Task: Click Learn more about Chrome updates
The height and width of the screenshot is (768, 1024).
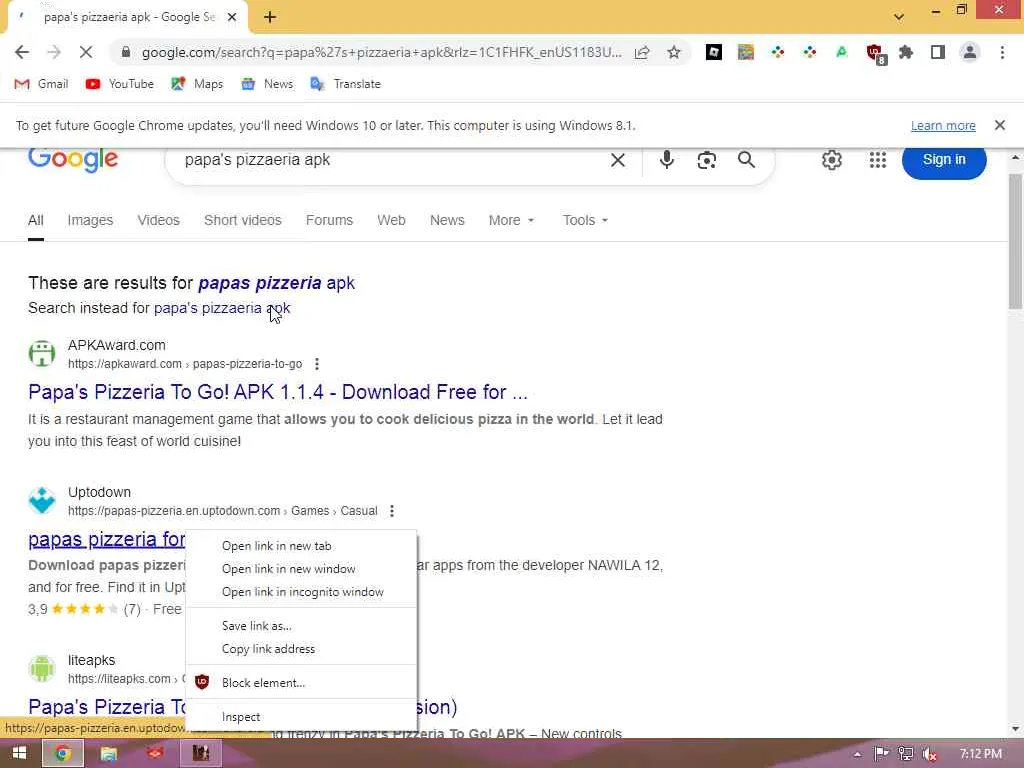Action: coord(943,125)
